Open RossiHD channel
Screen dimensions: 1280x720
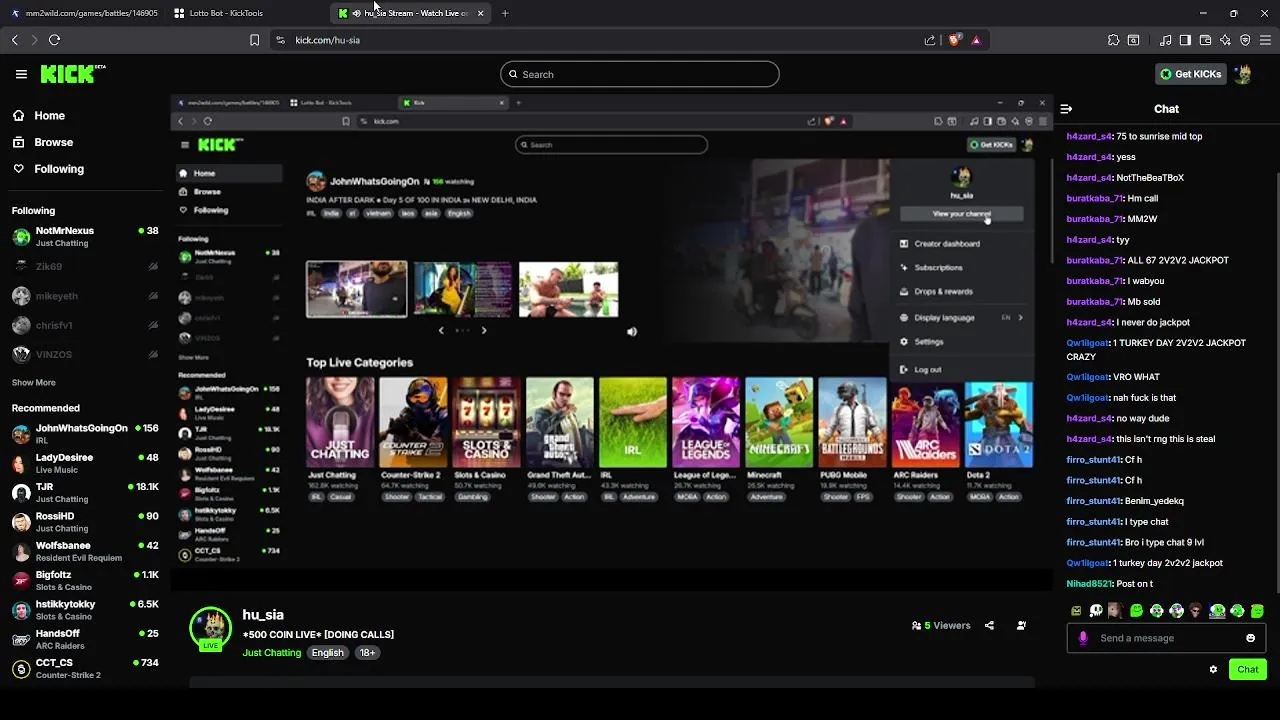click(84, 522)
